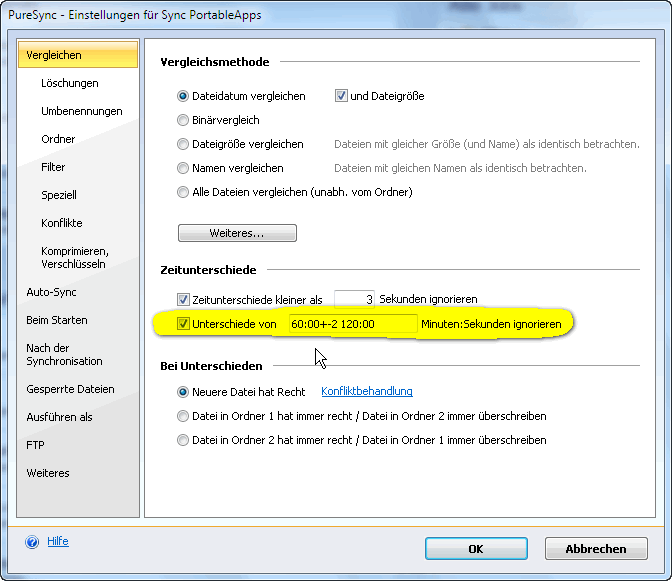Click the seconds value field showing 3

(354, 299)
